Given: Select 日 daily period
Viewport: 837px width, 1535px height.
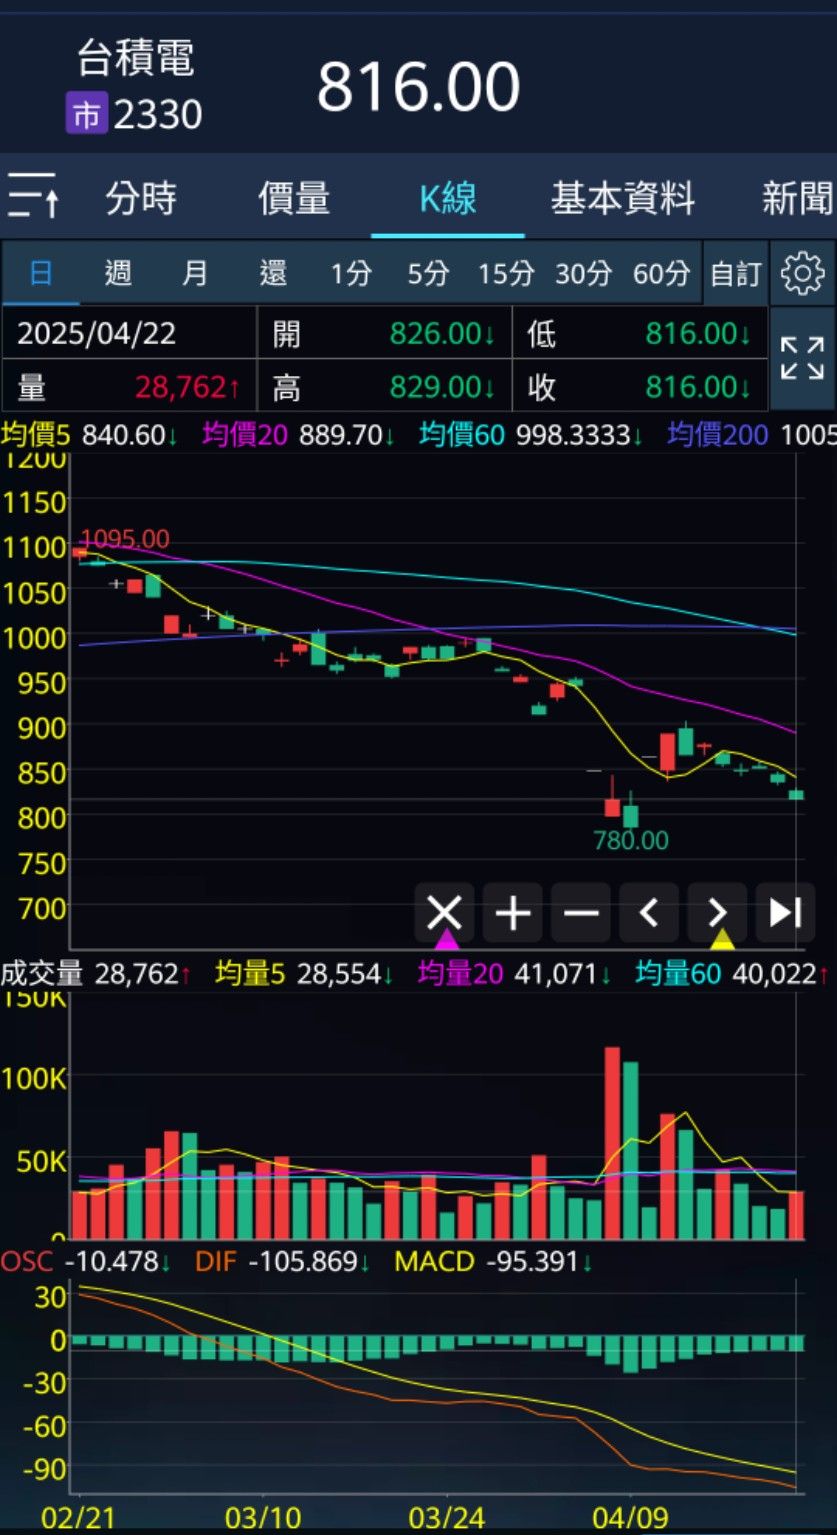Looking at the screenshot, I should click(x=40, y=272).
